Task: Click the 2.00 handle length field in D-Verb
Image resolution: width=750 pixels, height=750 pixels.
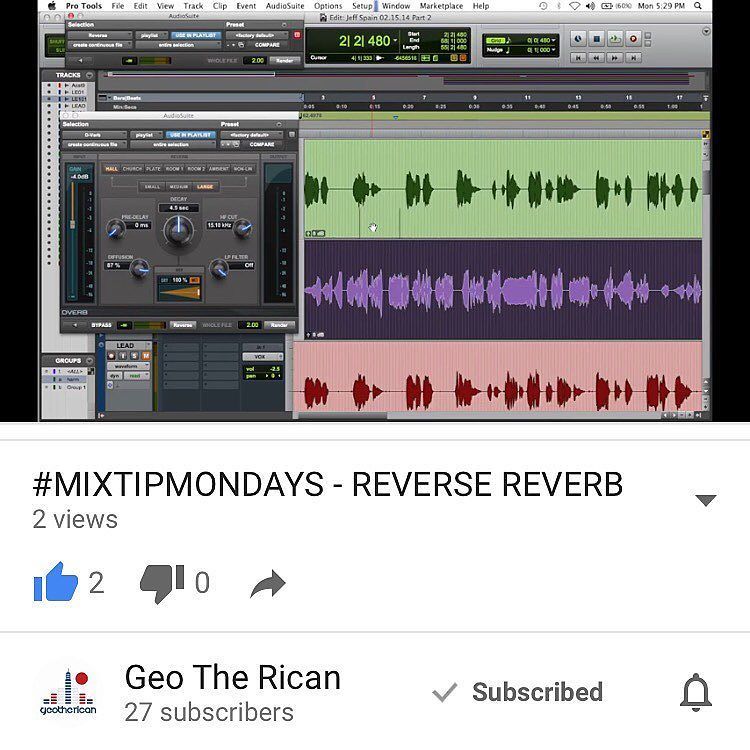Action: [x=252, y=325]
